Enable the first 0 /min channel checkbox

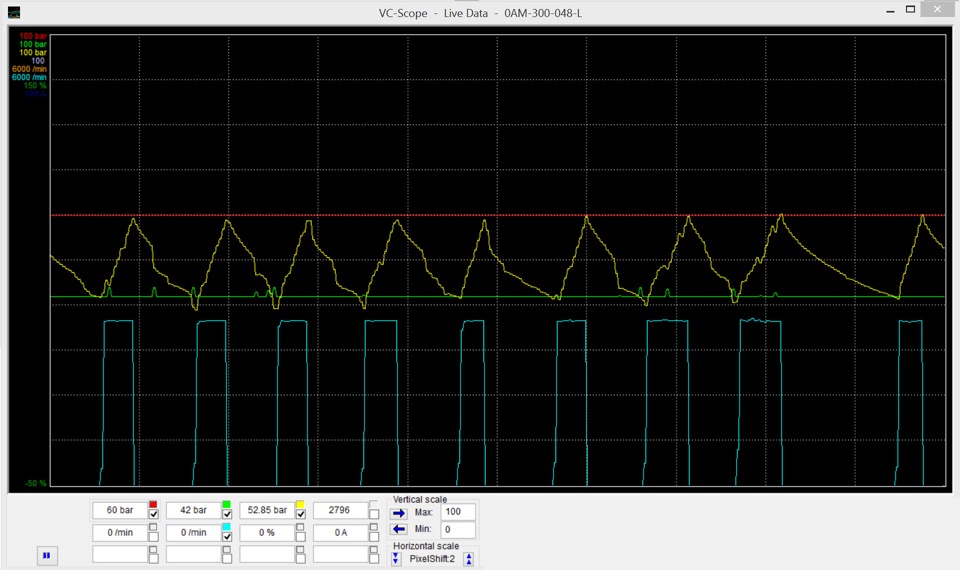(154, 536)
